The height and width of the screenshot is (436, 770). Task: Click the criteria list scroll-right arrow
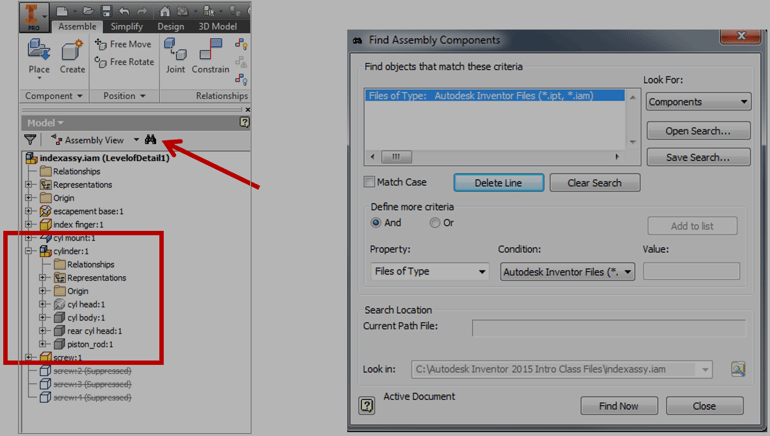tap(617, 157)
